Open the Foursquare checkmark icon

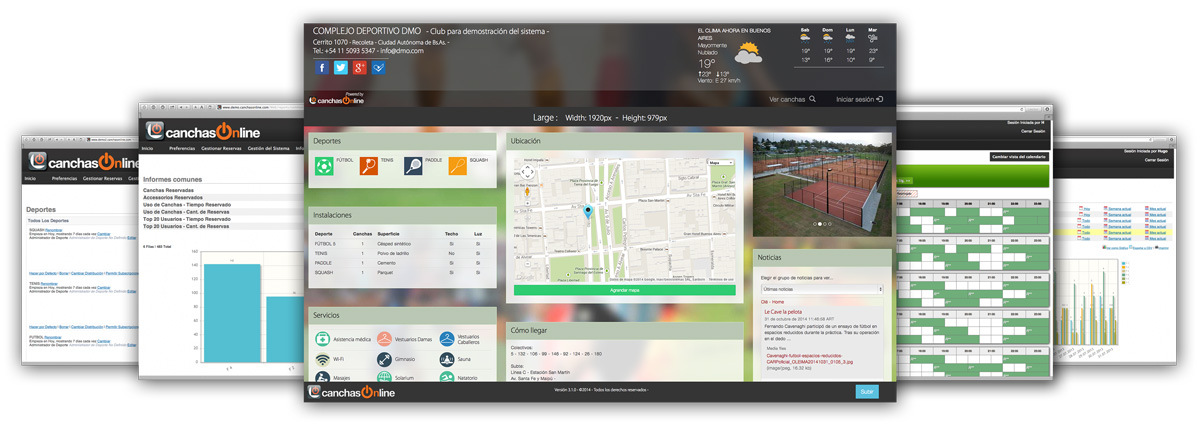379,68
